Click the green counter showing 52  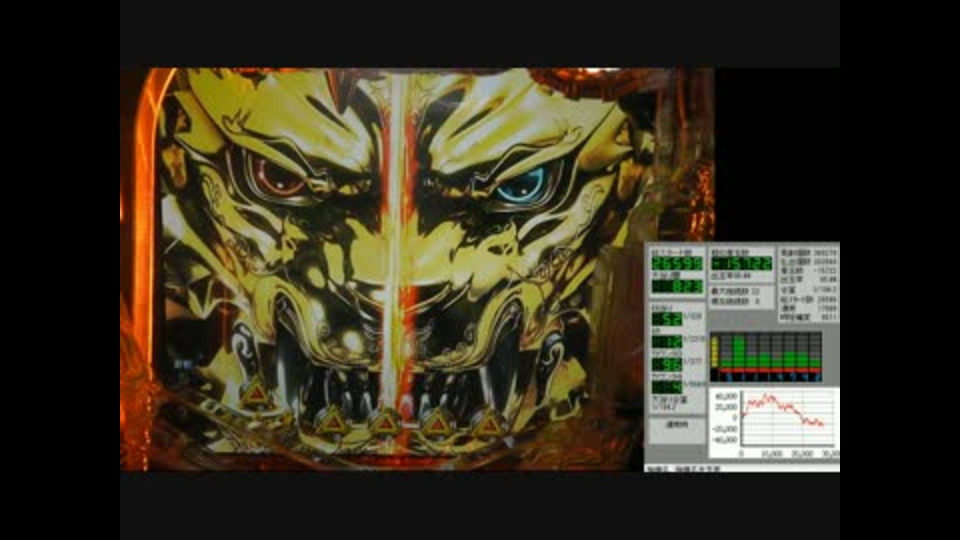pyautogui.click(x=667, y=319)
